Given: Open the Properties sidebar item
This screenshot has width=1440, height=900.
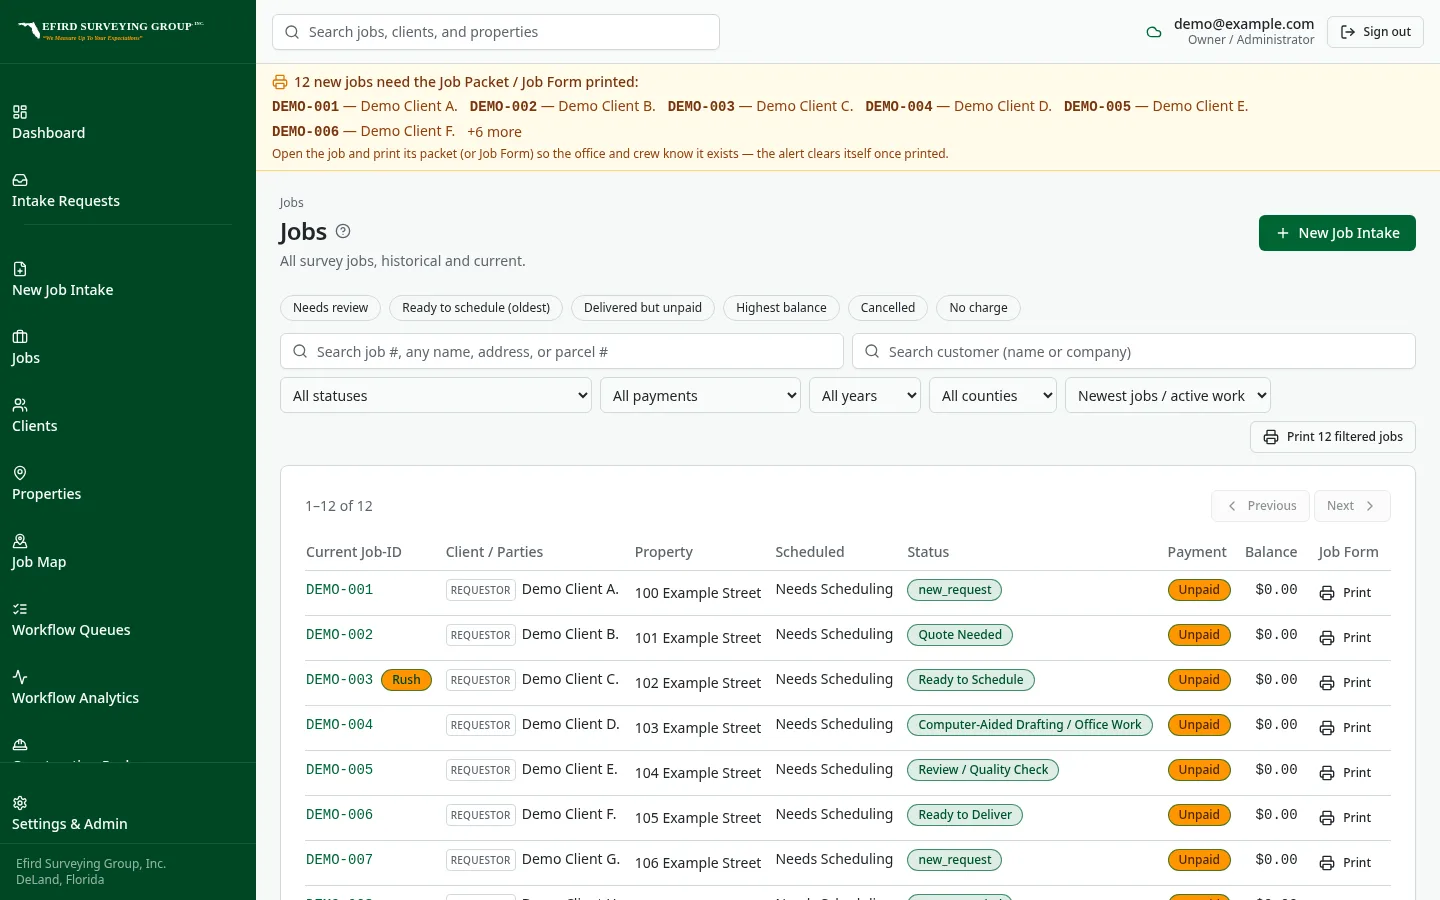Looking at the screenshot, I should 128,483.
